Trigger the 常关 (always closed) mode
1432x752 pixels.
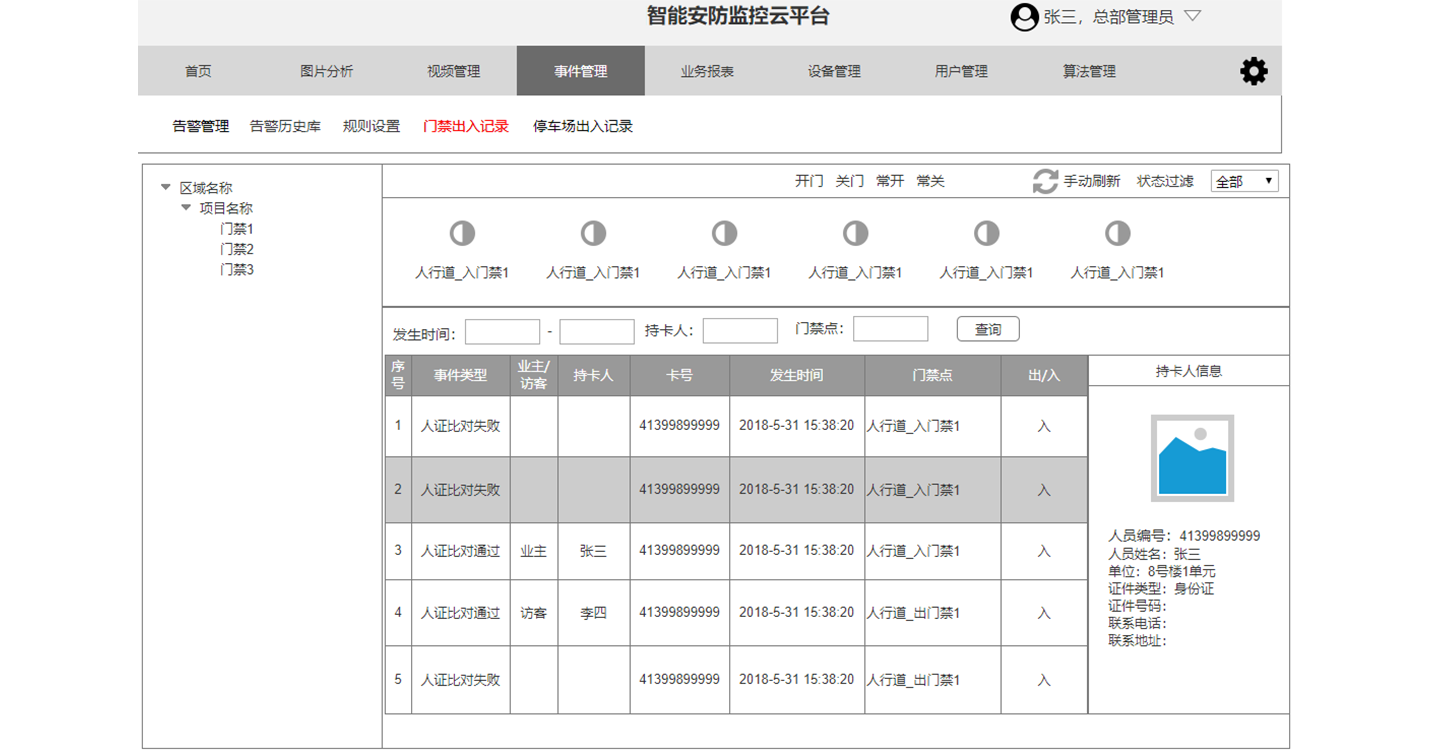click(931, 181)
